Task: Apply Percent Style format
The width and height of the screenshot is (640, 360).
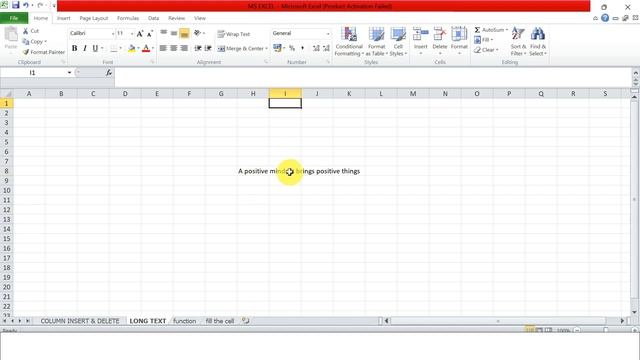Action: [x=292, y=48]
